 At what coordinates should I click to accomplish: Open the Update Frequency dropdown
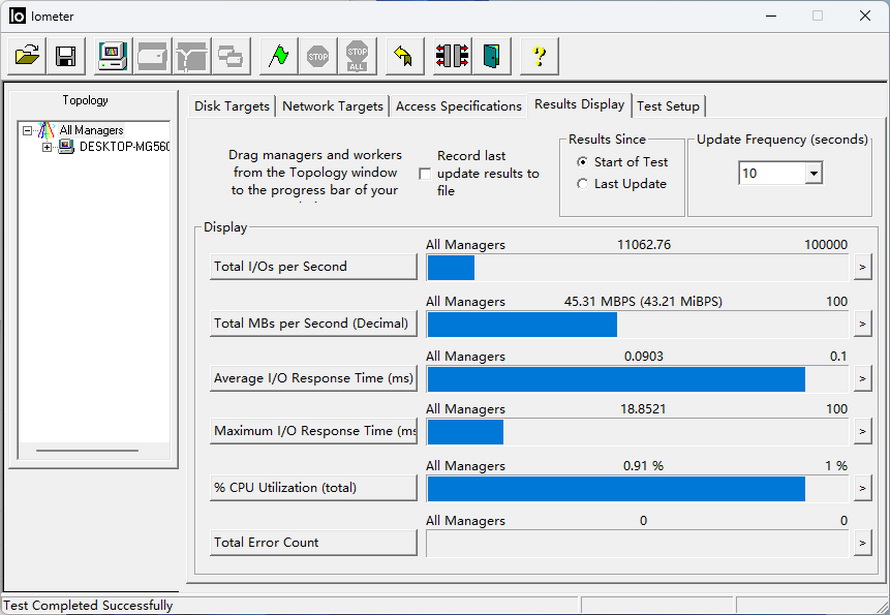click(x=813, y=174)
